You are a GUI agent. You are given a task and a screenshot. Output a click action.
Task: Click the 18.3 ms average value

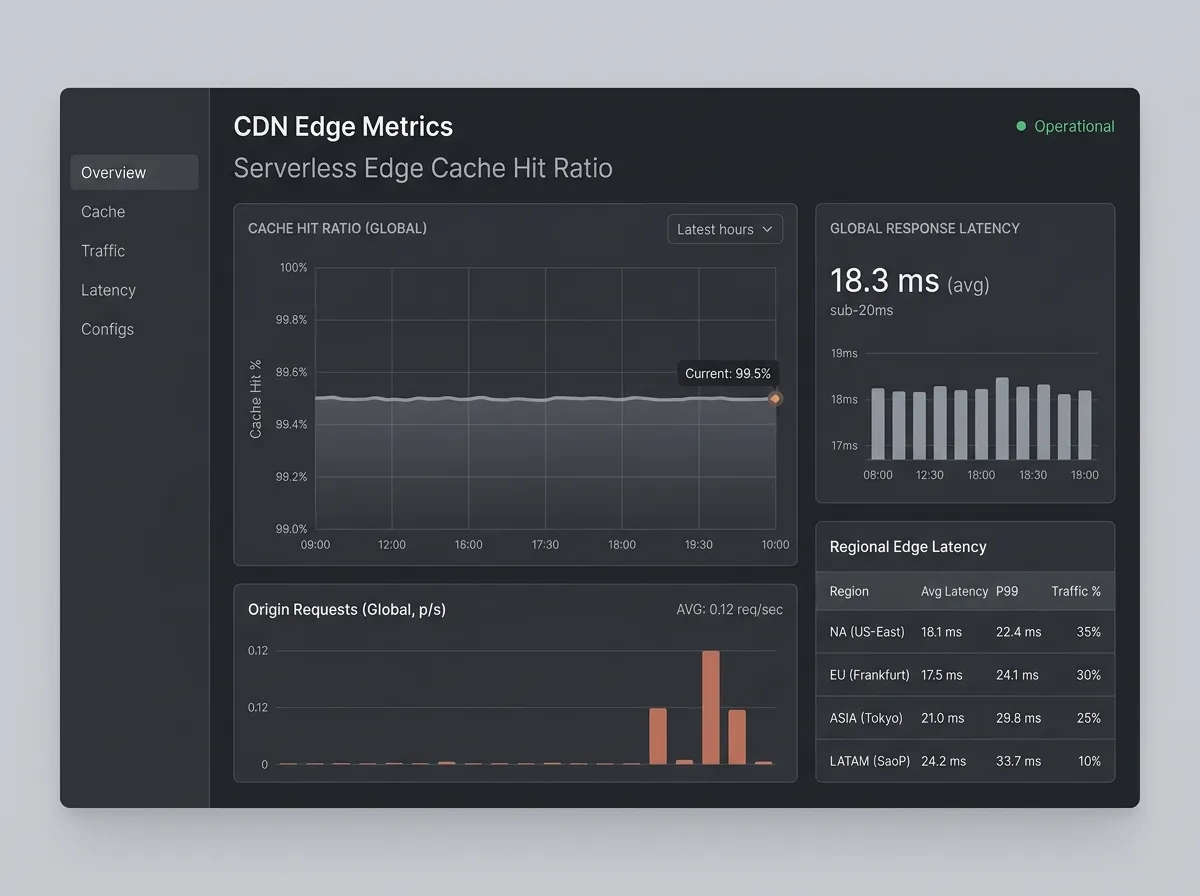pos(885,280)
